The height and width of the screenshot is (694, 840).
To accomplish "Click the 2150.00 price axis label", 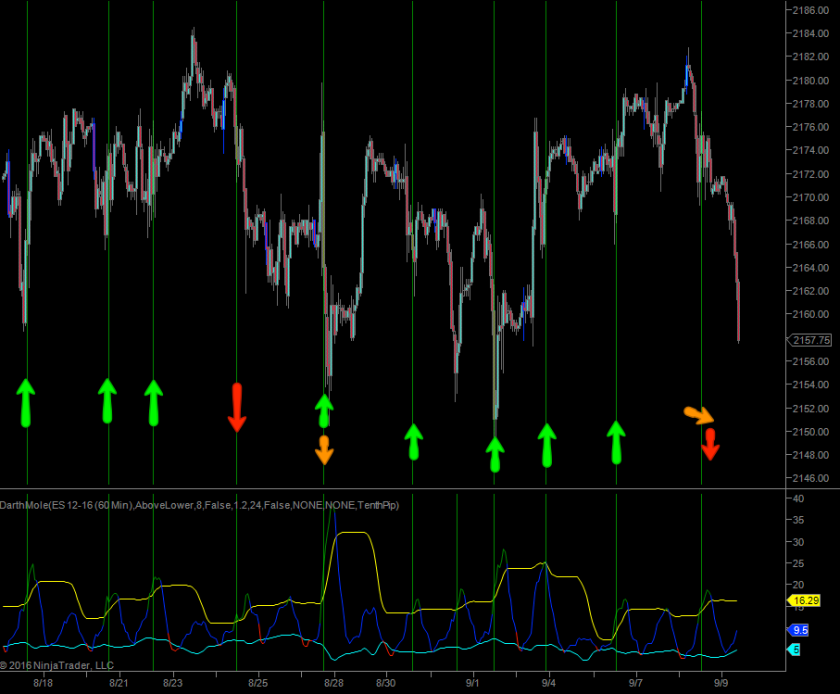I will 811,431.
